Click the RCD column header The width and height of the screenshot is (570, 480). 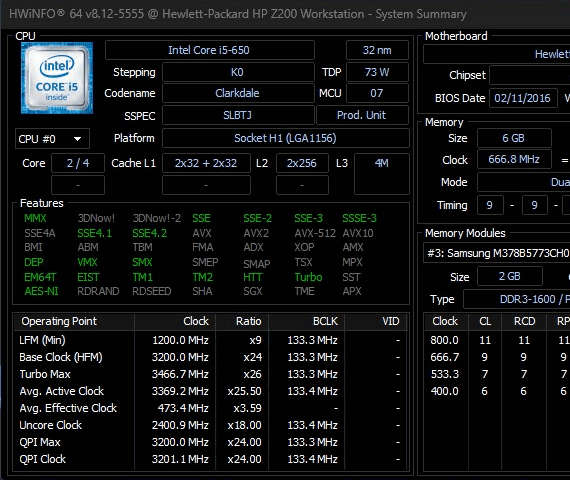tap(524, 321)
